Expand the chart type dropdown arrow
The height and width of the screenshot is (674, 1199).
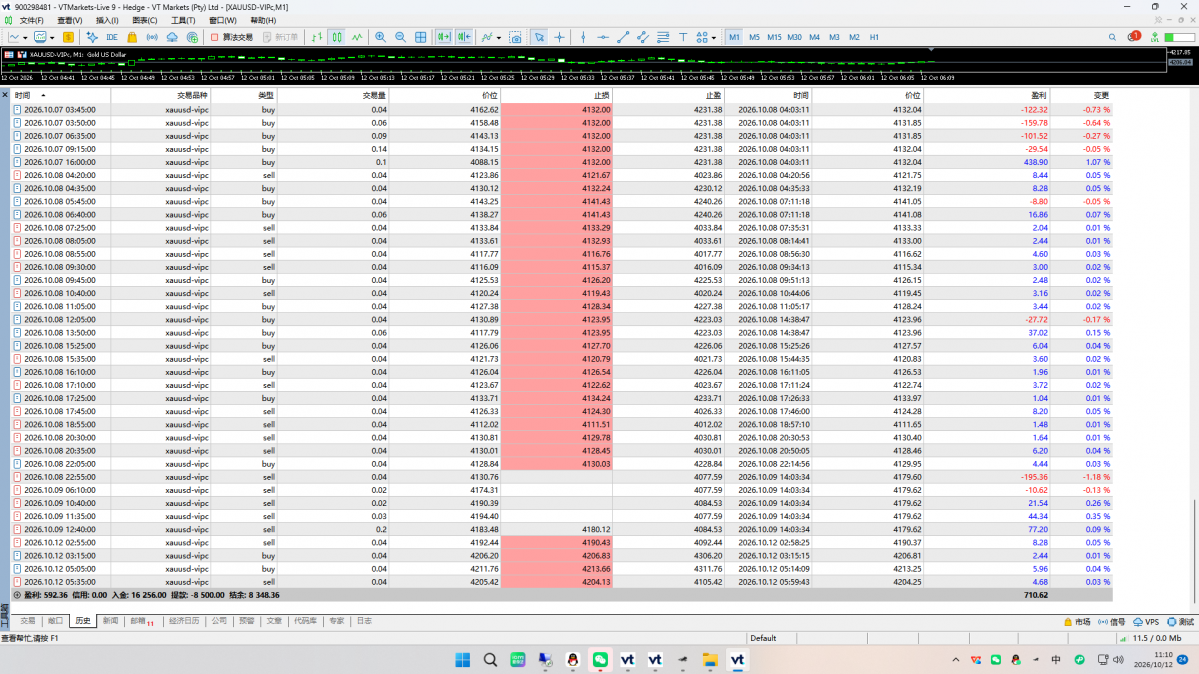click(25, 37)
